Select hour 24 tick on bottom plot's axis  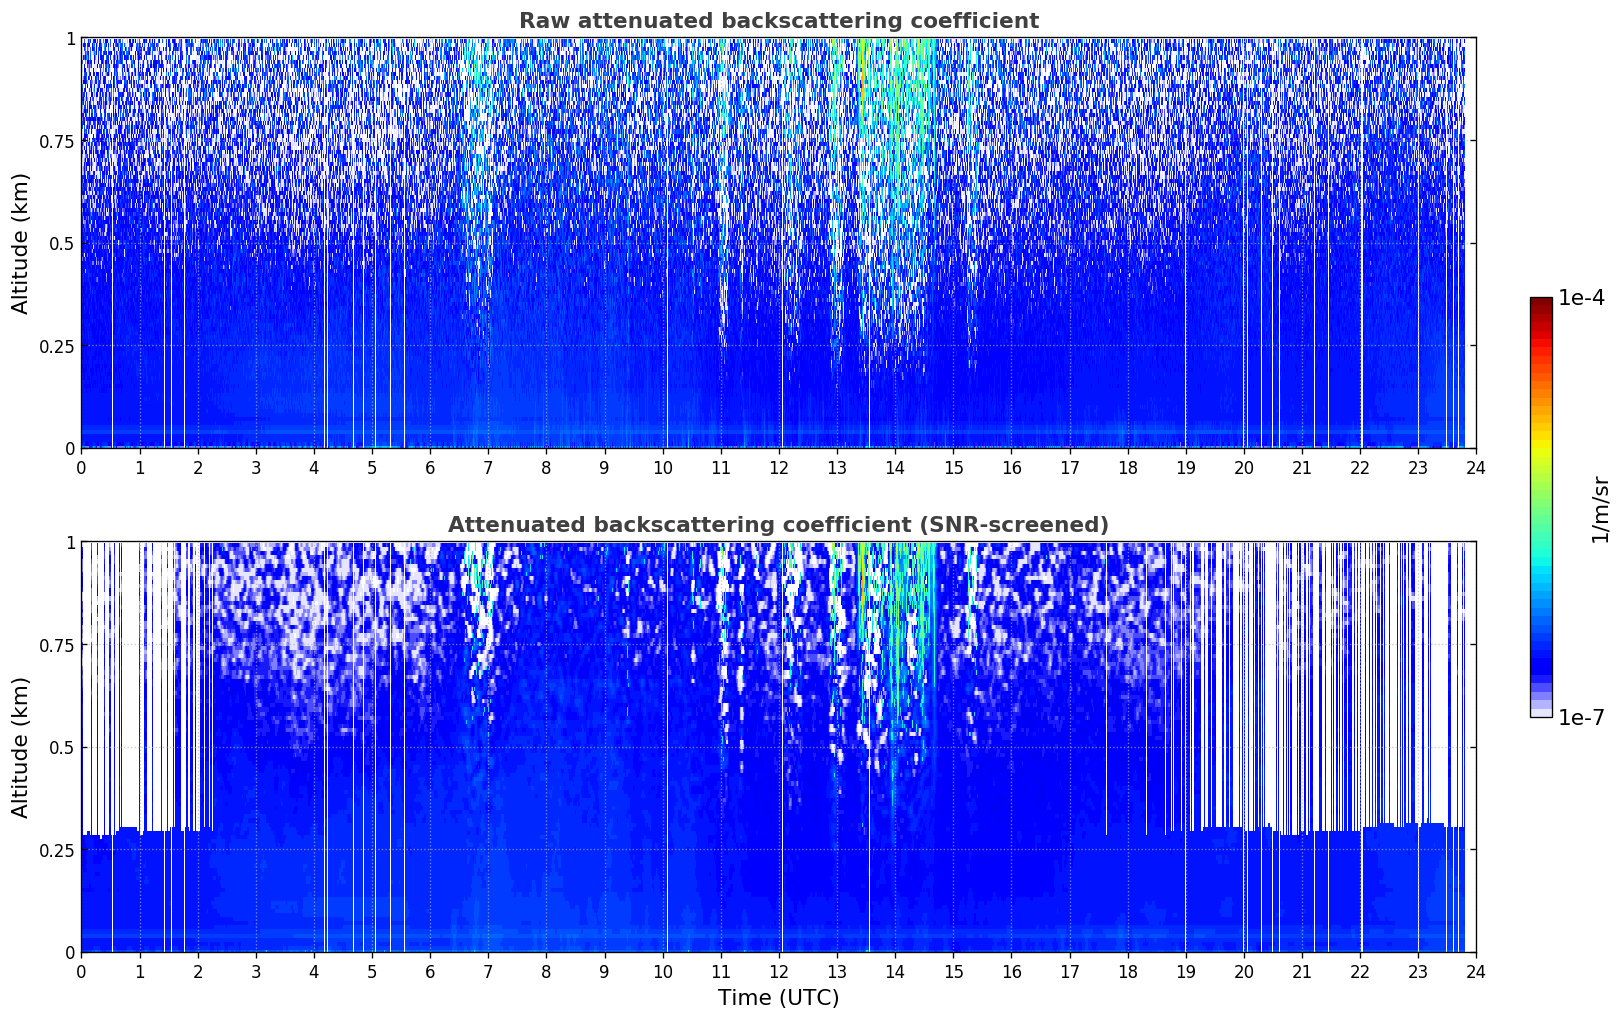1476,971
